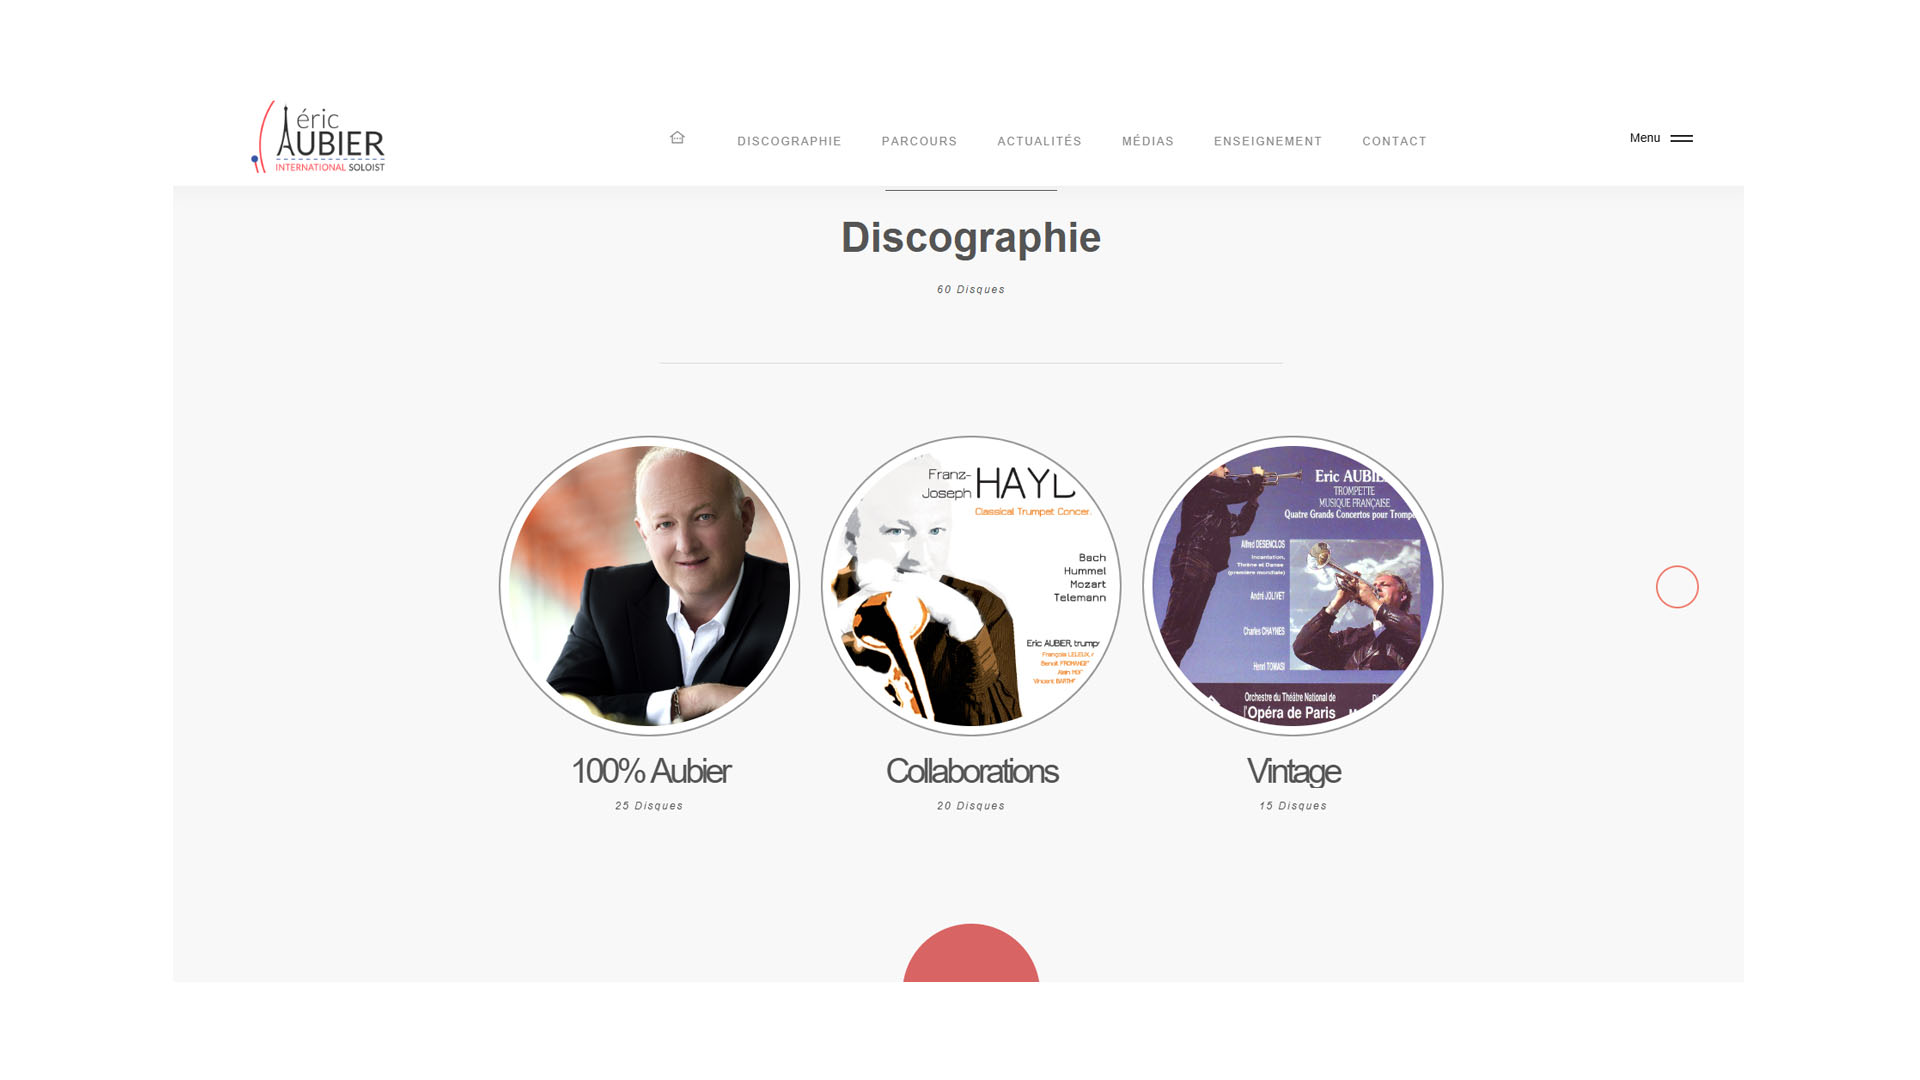Click the Menu text label
Image resolution: width=1920 pixels, height=1080 pixels.
tap(1644, 138)
